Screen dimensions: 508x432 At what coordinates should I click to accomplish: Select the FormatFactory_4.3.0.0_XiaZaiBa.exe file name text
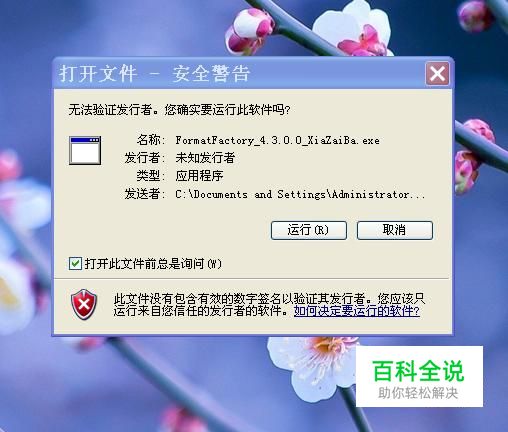(277, 140)
